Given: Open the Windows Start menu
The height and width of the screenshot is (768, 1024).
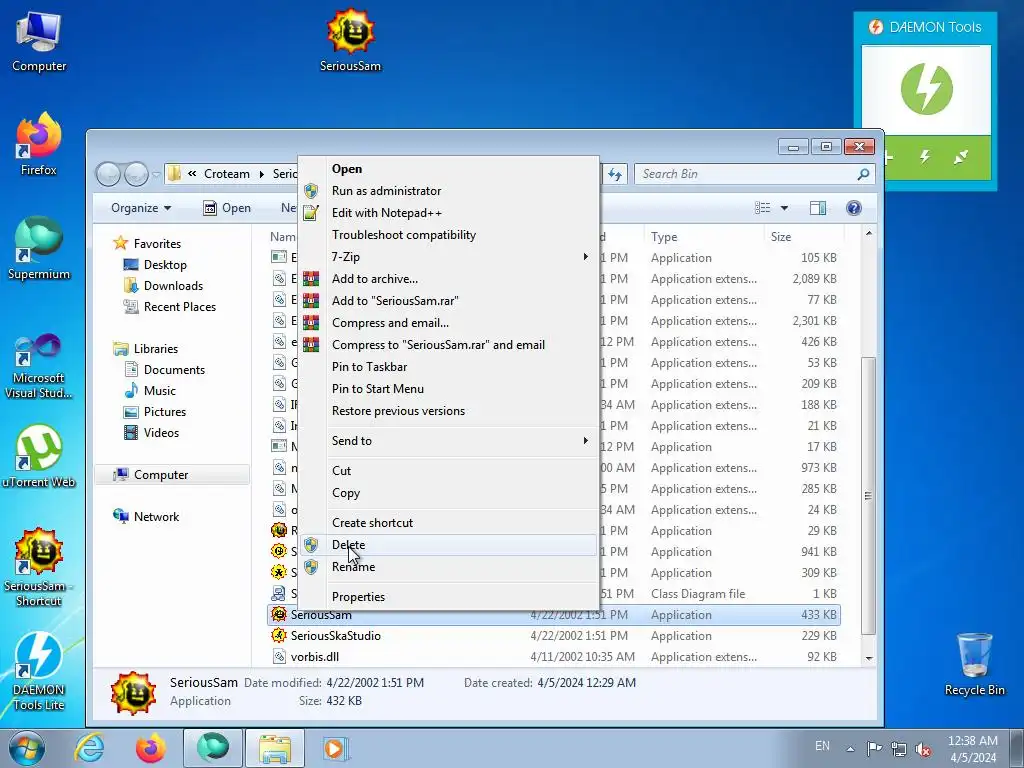Looking at the screenshot, I should tap(27, 749).
